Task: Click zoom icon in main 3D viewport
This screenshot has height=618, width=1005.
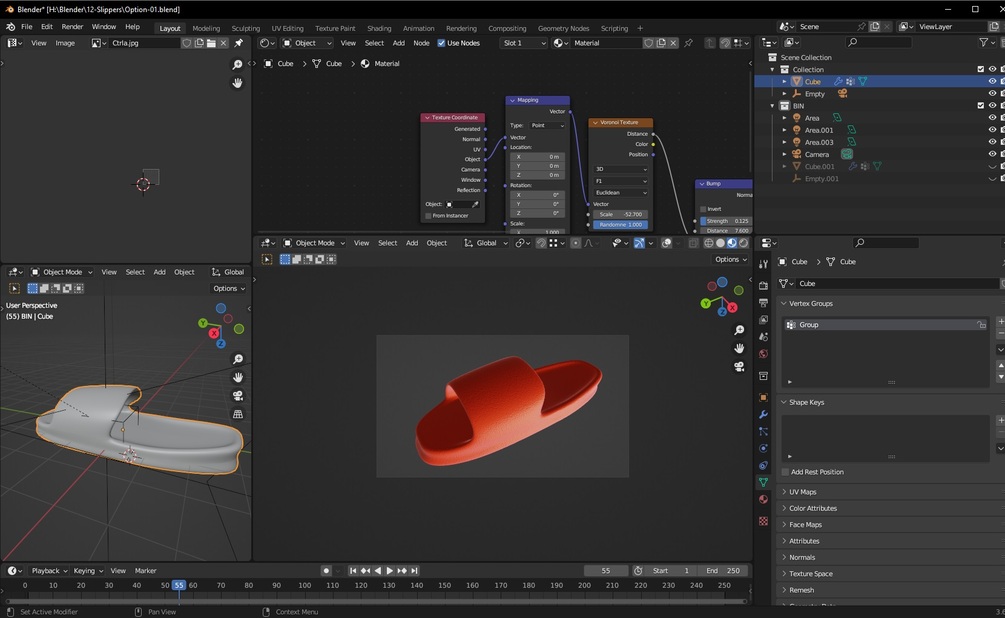Action: click(x=739, y=330)
